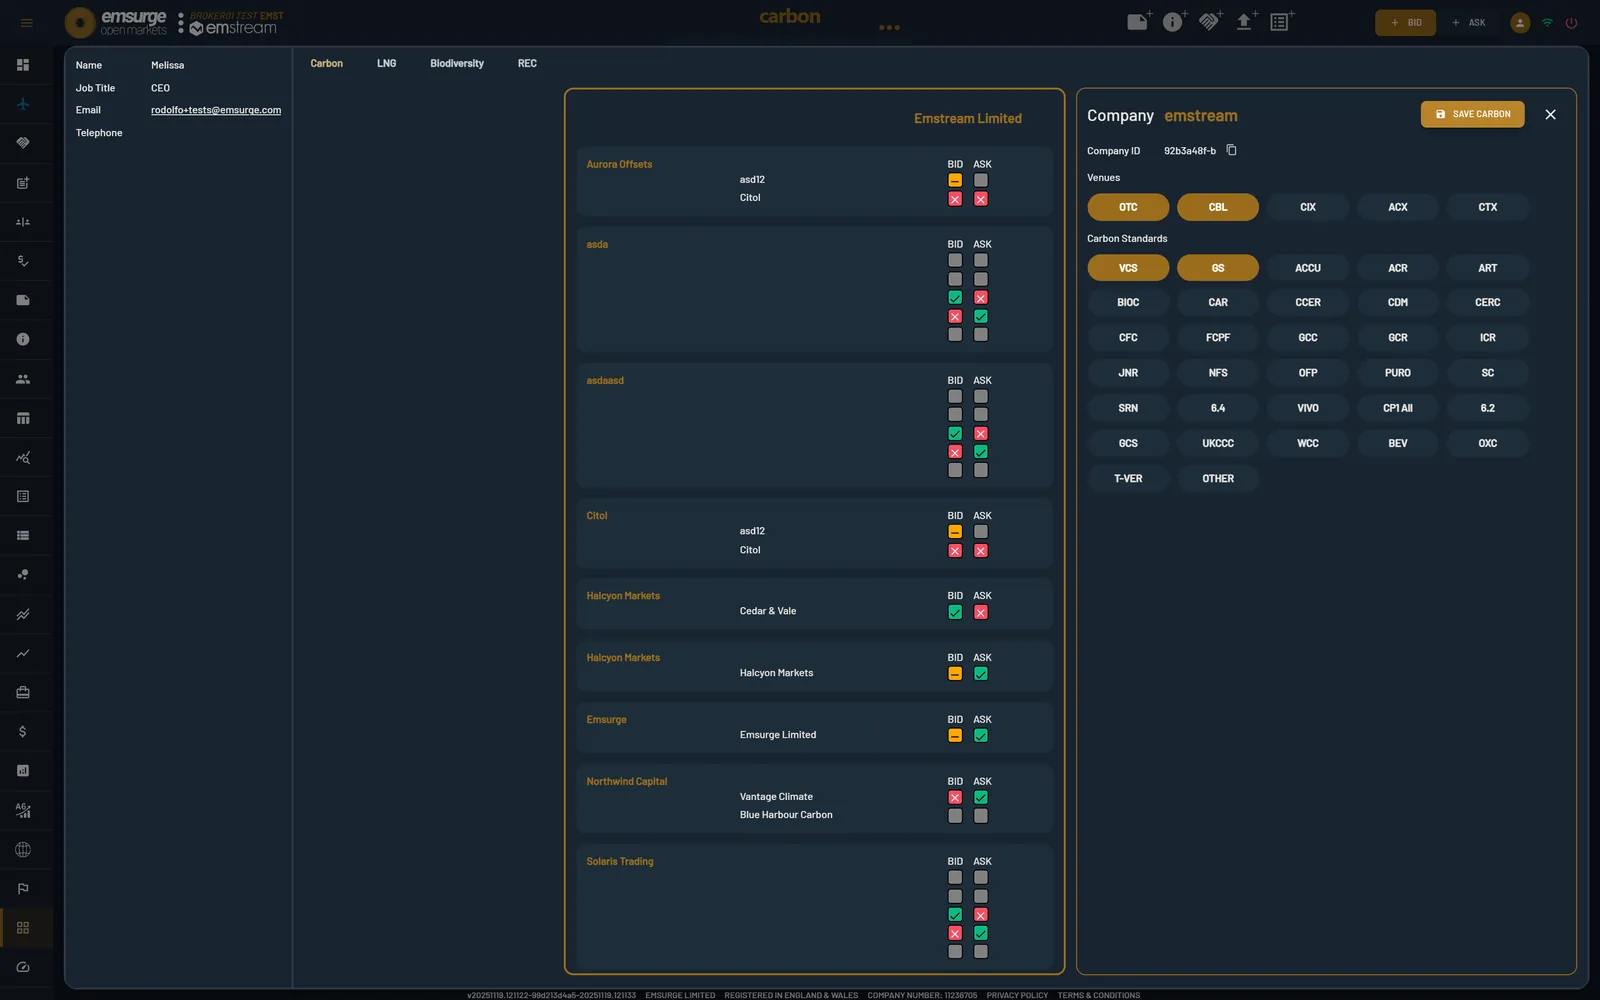Click the red power icon

pyautogui.click(x=1571, y=23)
